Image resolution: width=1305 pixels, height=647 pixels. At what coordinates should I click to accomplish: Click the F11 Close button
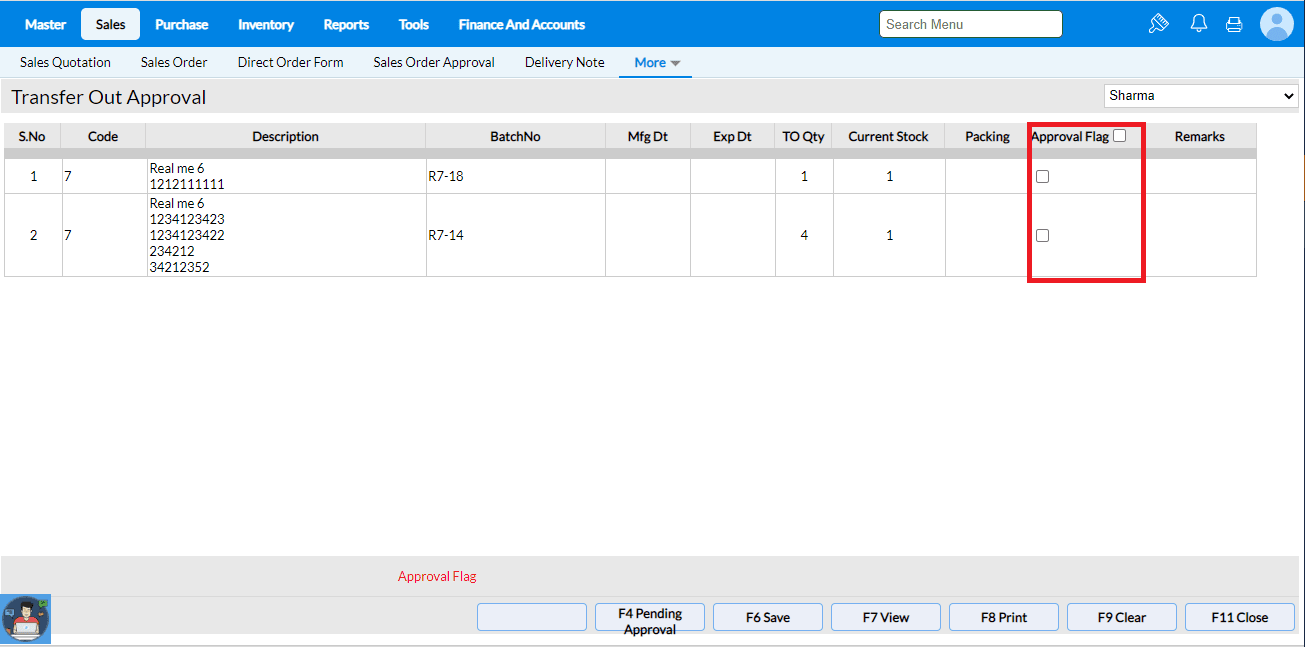click(1240, 617)
